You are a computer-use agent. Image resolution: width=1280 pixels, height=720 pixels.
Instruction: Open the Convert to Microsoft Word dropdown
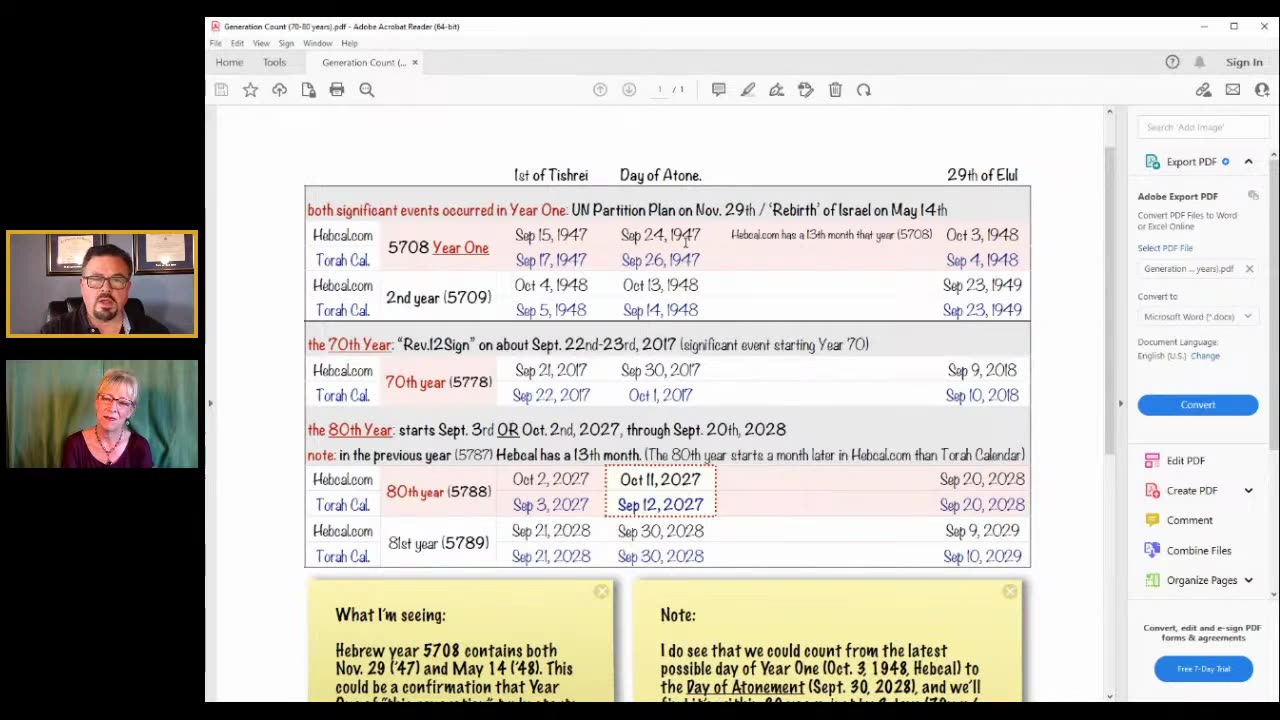[x=1198, y=317]
